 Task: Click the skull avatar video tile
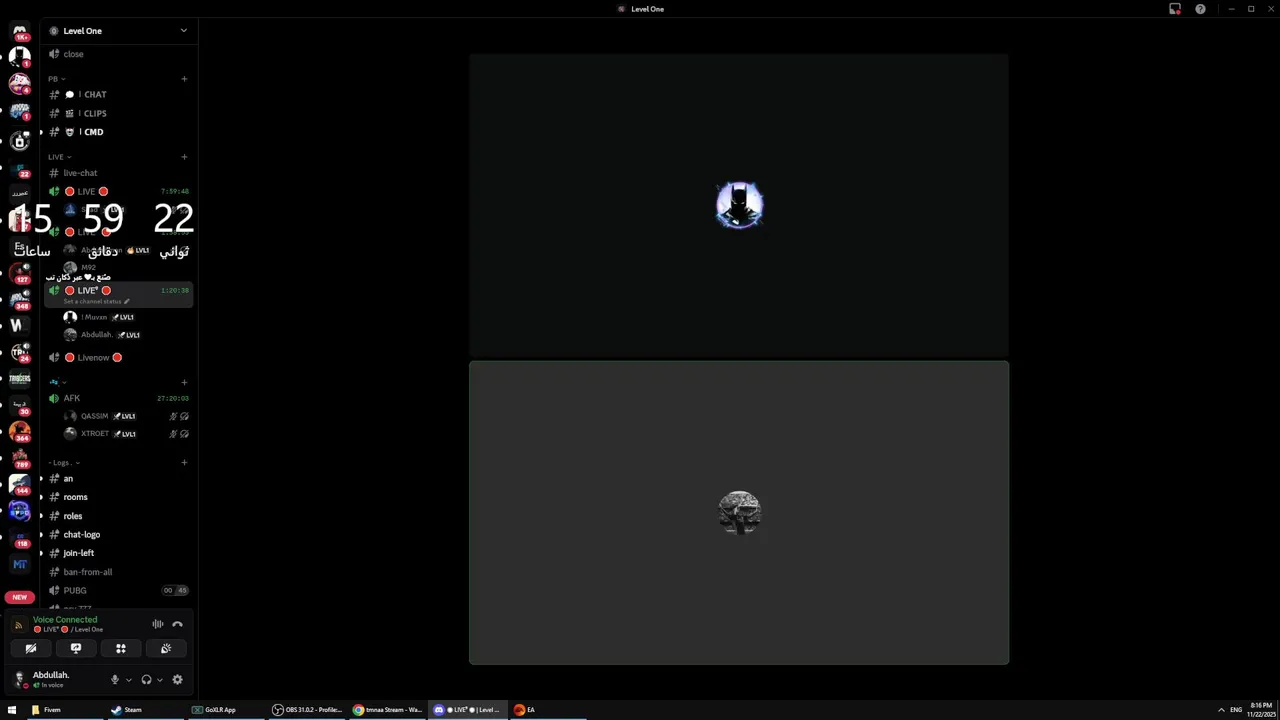739,513
